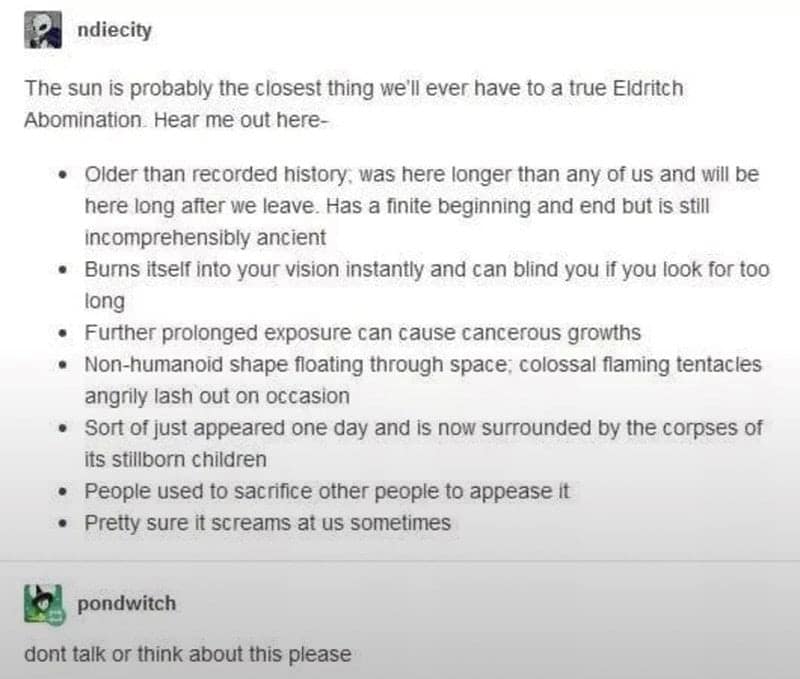
Task: Visit the pondwitch blog username link
Action: (126, 603)
